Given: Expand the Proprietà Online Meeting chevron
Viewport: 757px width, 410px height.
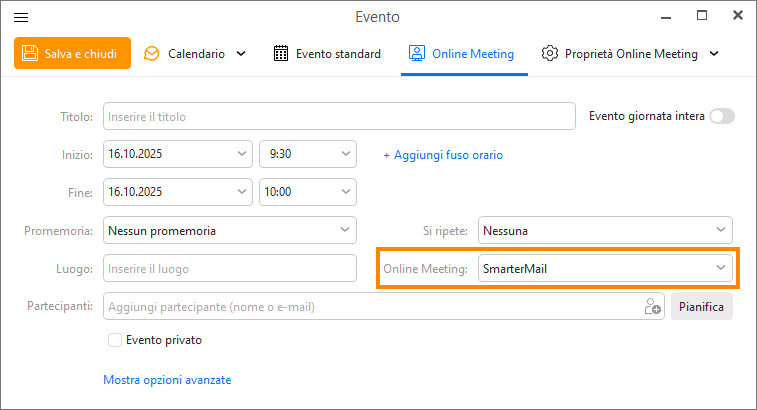Looking at the screenshot, I should click(x=713, y=53).
